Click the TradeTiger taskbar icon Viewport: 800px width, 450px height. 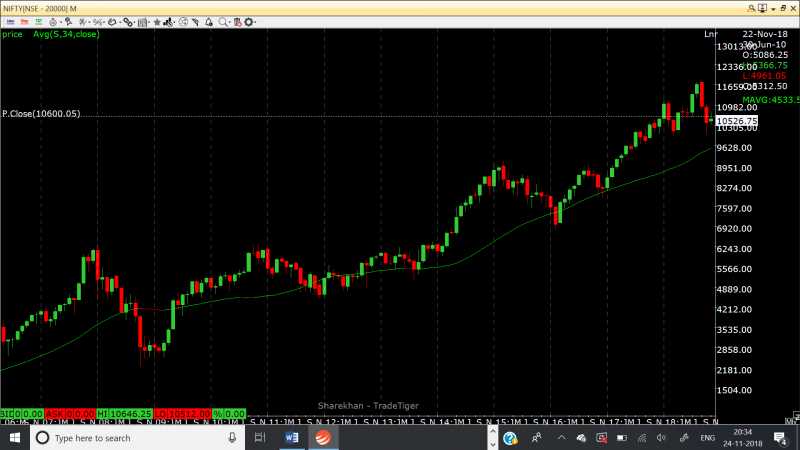pyautogui.click(x=322, y=438)
